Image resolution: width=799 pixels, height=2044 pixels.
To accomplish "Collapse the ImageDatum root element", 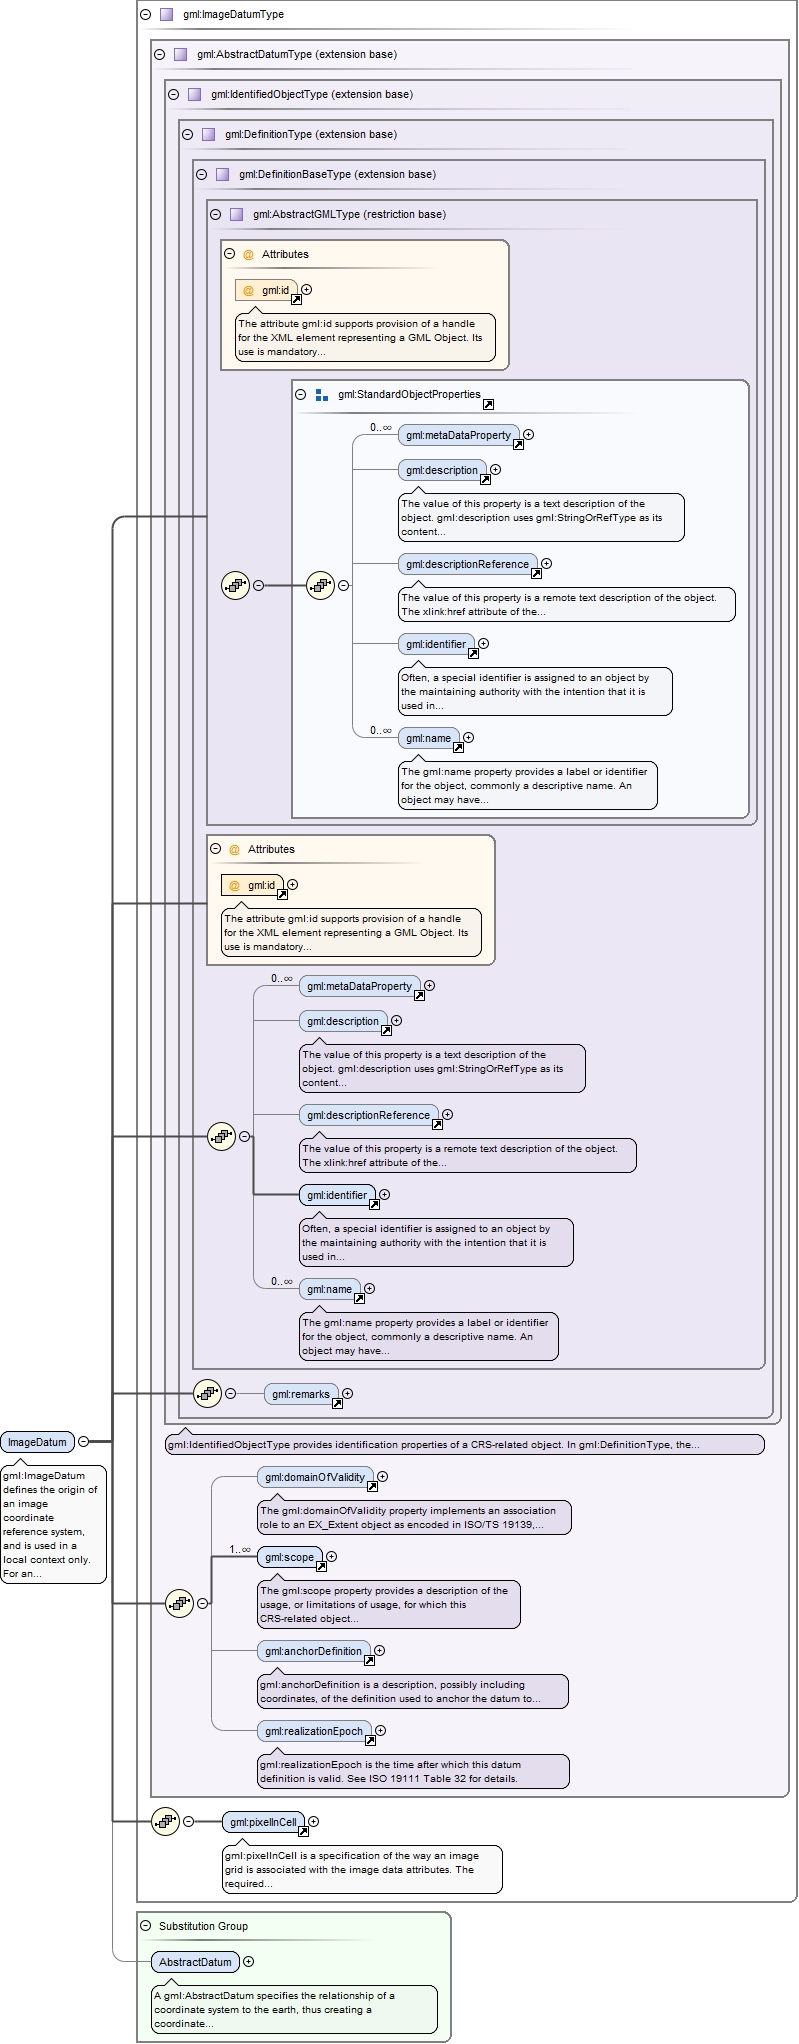I will click(x=84, y=1441).
